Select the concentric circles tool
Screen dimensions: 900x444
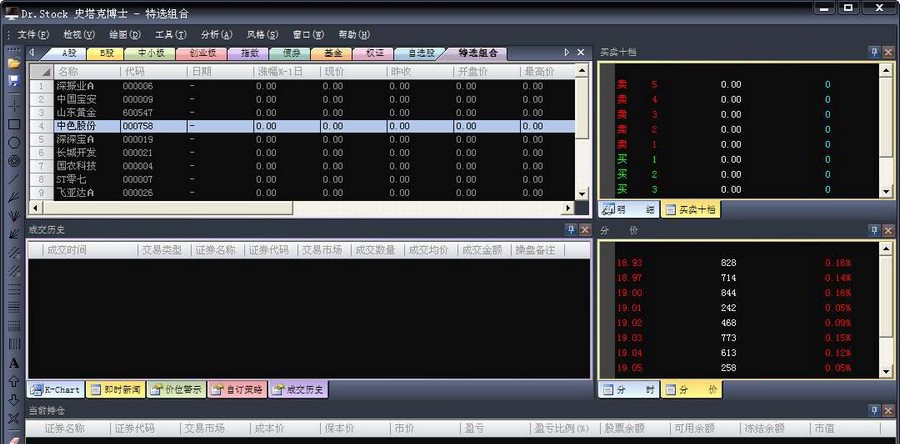tap(14, 161)
